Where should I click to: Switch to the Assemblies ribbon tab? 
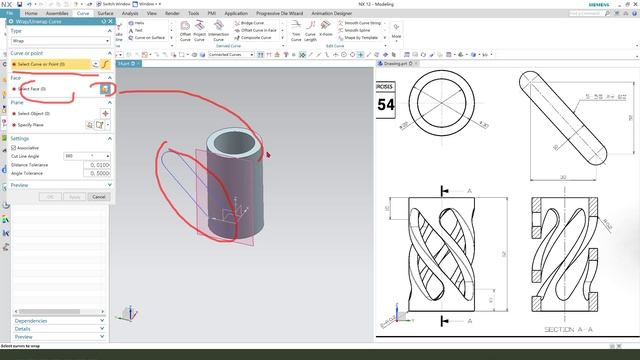[57, 13]
